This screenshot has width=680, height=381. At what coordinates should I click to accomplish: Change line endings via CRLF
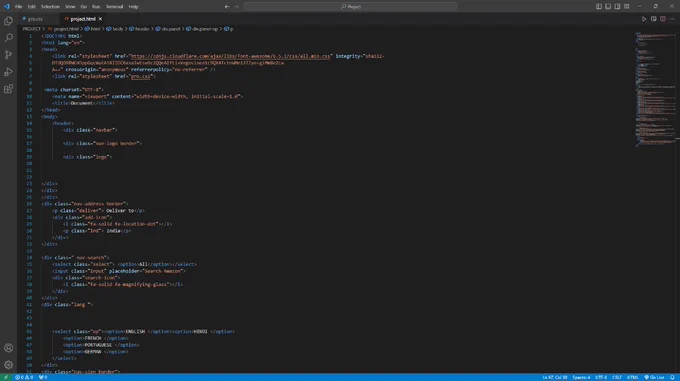click(617, 378)
